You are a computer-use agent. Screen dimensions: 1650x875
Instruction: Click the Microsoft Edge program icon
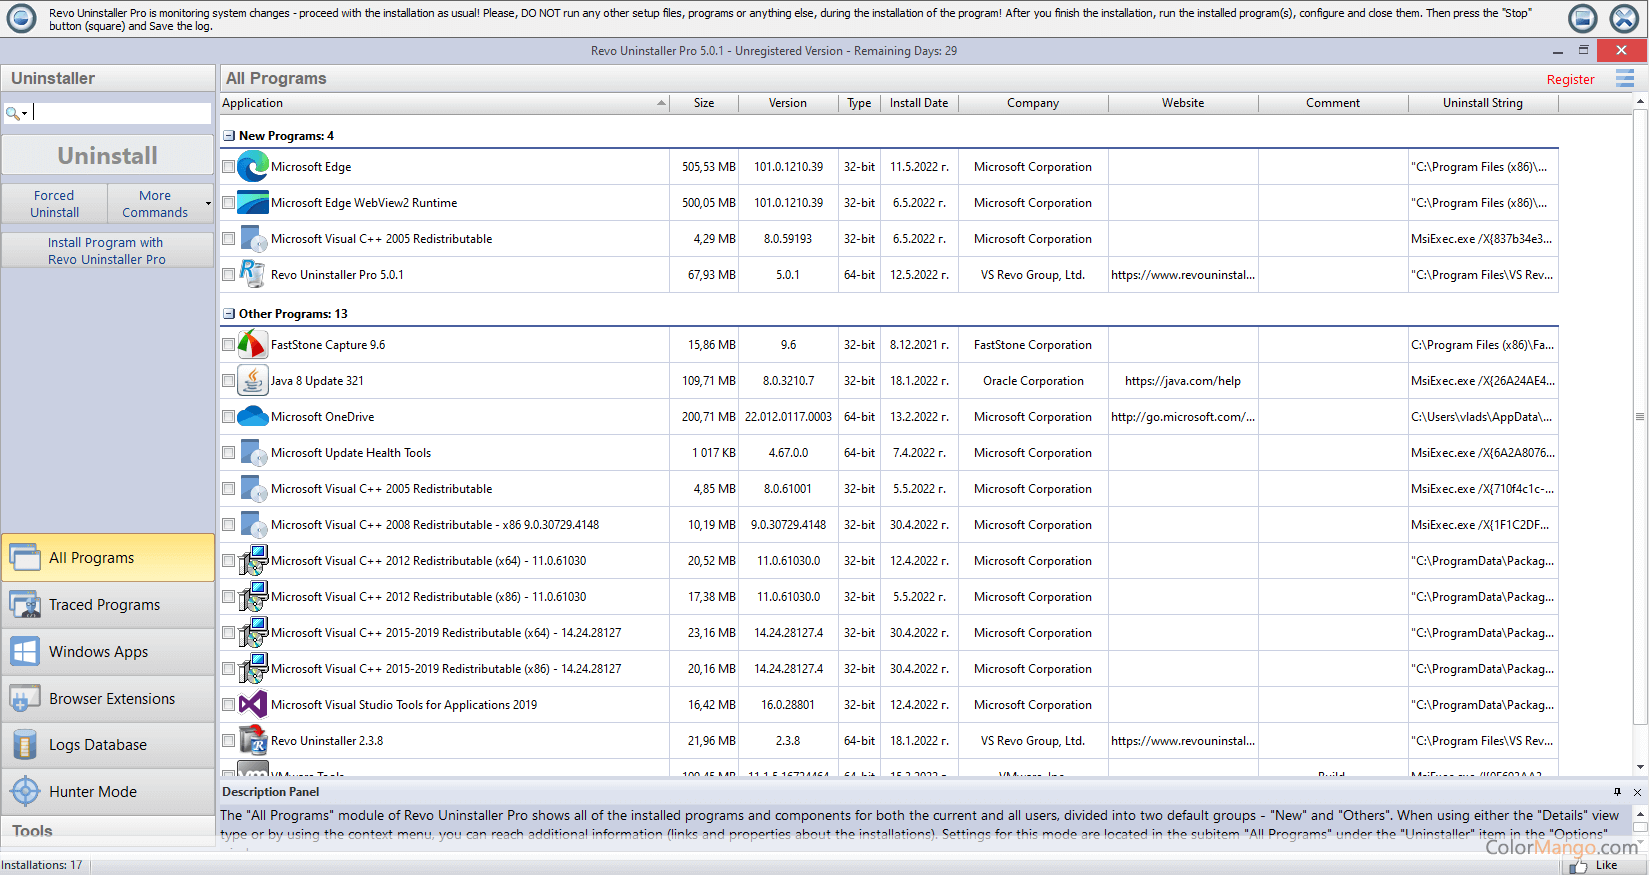click(x=253, y=167)
